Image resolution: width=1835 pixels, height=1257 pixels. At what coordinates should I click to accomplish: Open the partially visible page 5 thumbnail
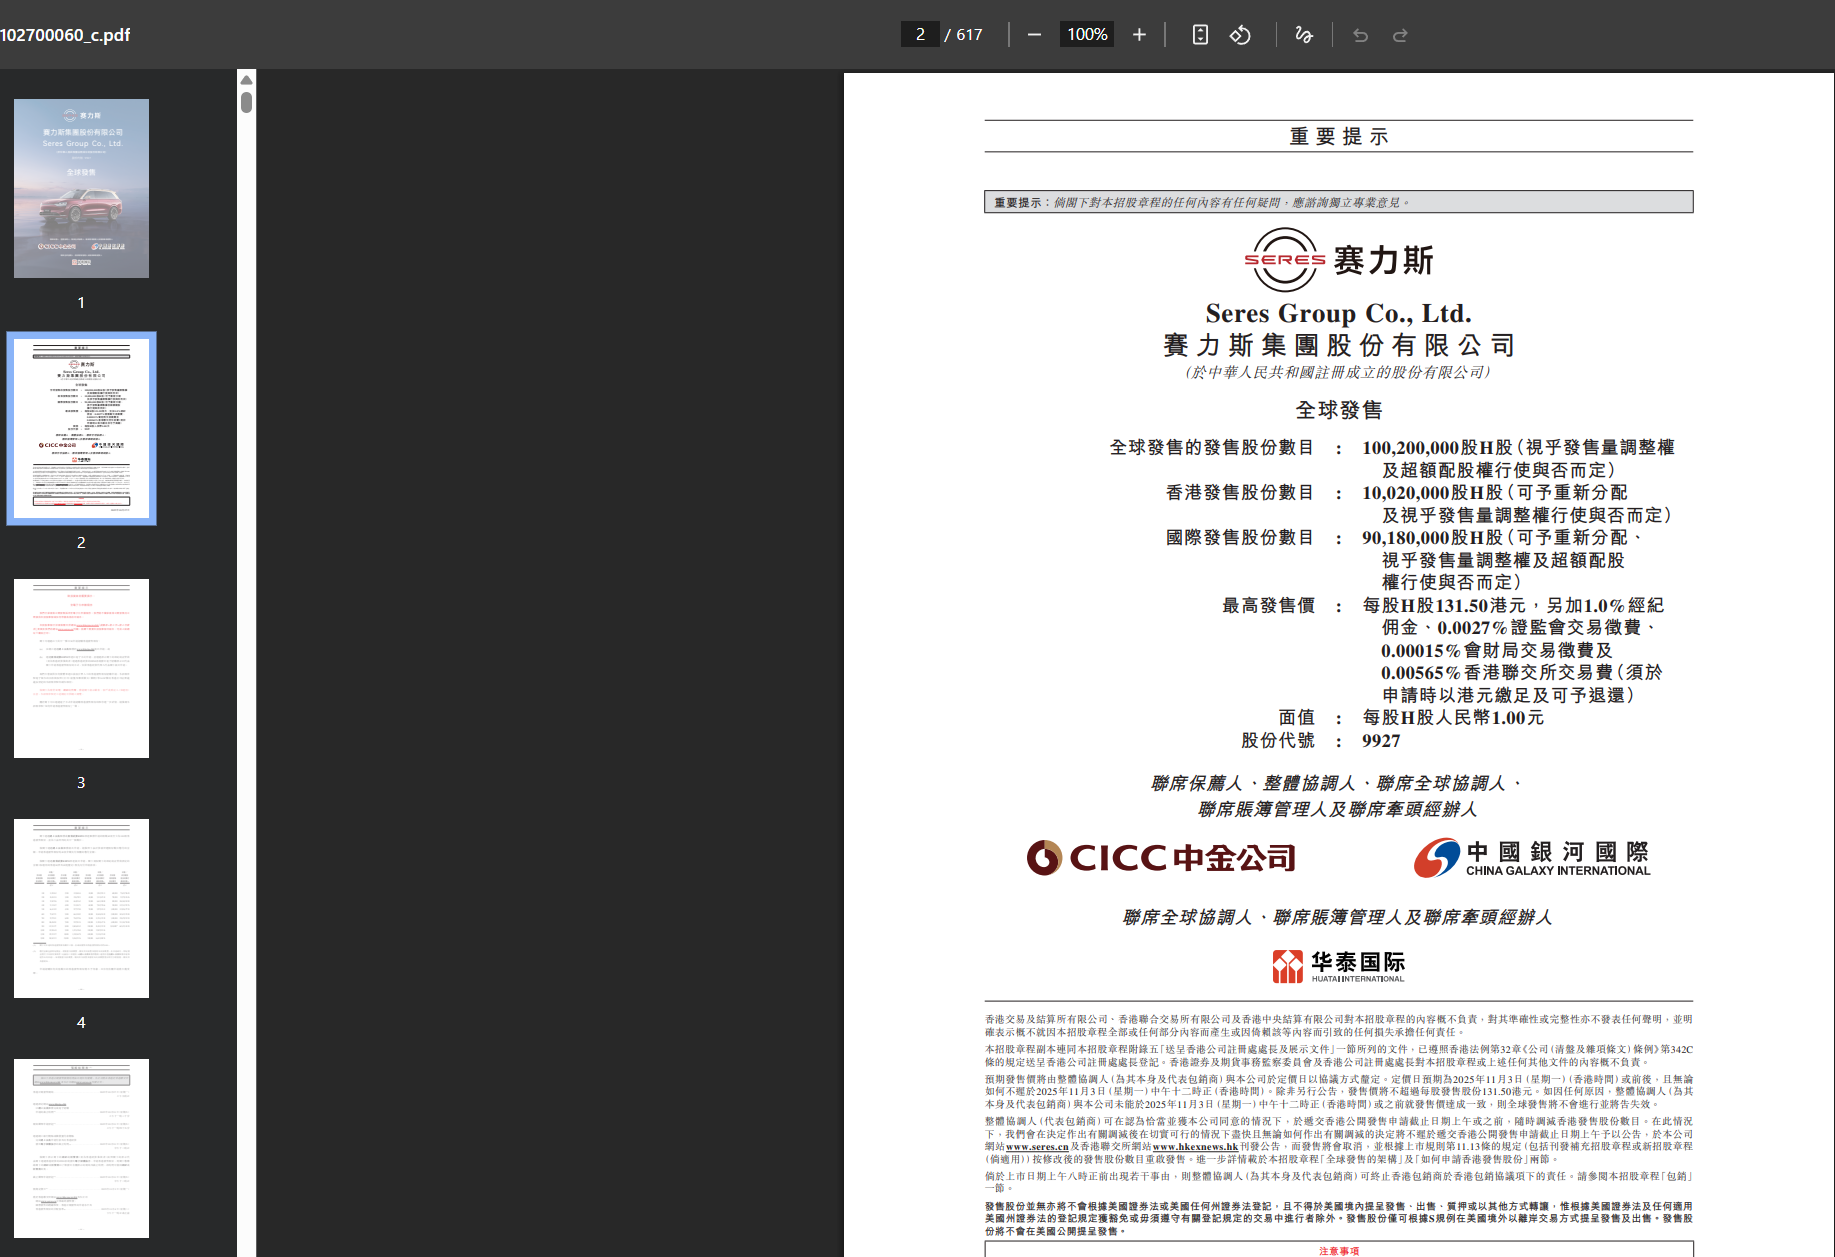click(x=81, y=1148)
